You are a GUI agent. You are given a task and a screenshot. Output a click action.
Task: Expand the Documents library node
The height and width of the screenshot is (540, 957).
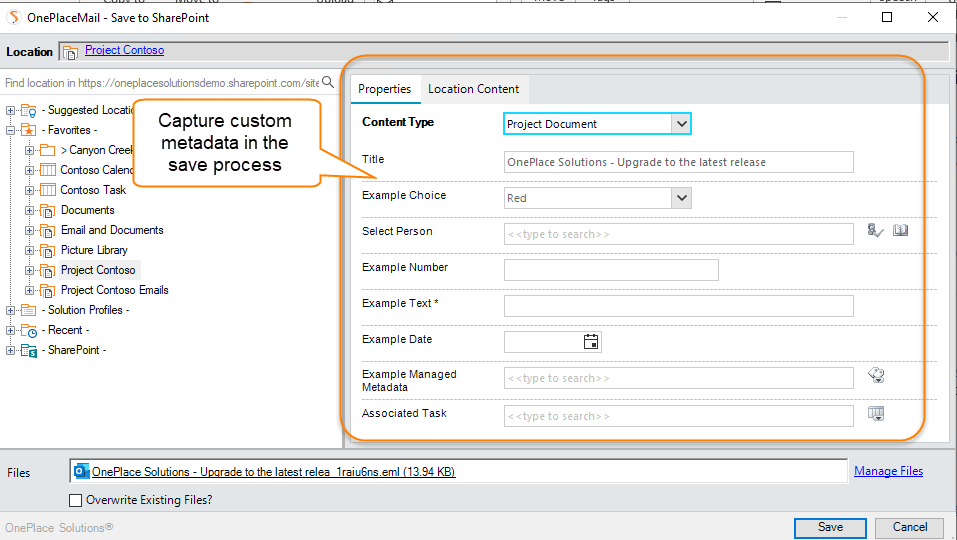coord(29,211)
